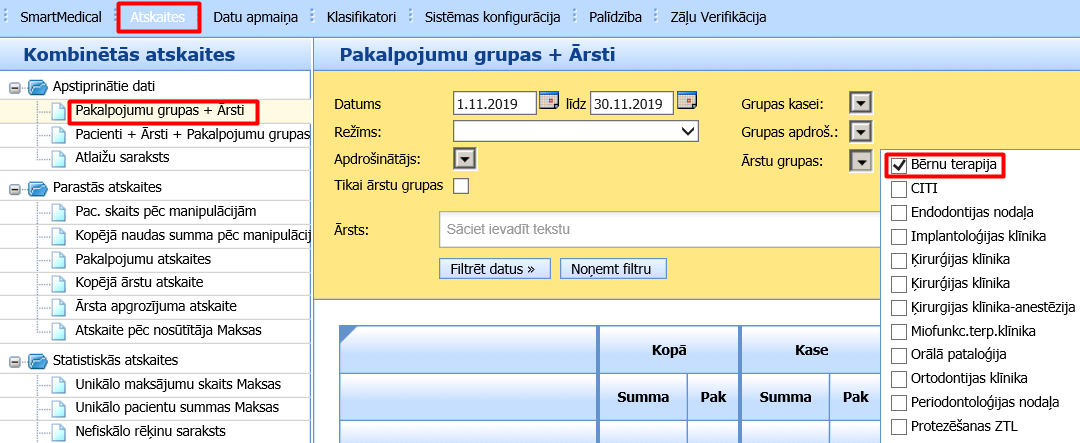Open calendar picker for end date
1080x443 pixels.
pyautogui.click(x=686, y=102)
